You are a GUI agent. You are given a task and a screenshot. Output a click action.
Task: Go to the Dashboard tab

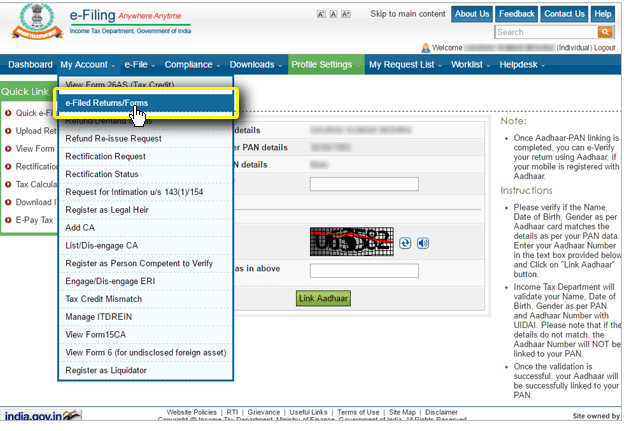click(30, 65)
